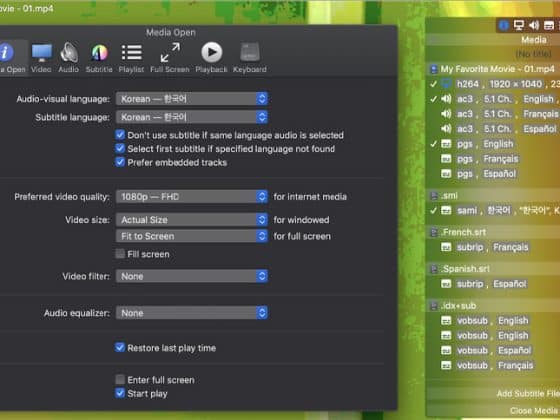
Task: Enable the Enter full screen checkbox
Action: 120,379
